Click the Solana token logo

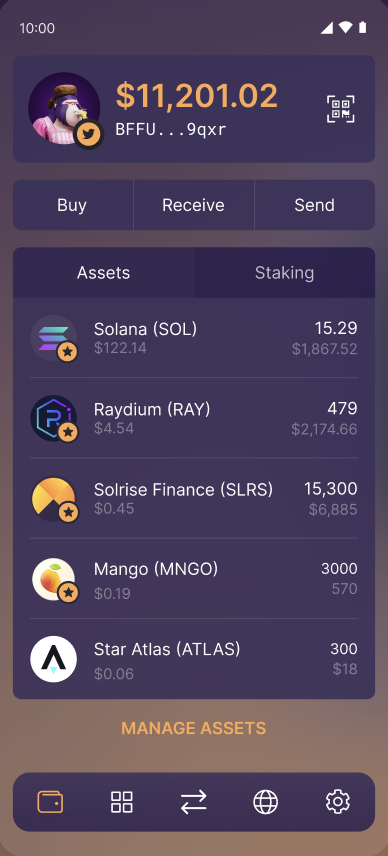click(53, 338)
